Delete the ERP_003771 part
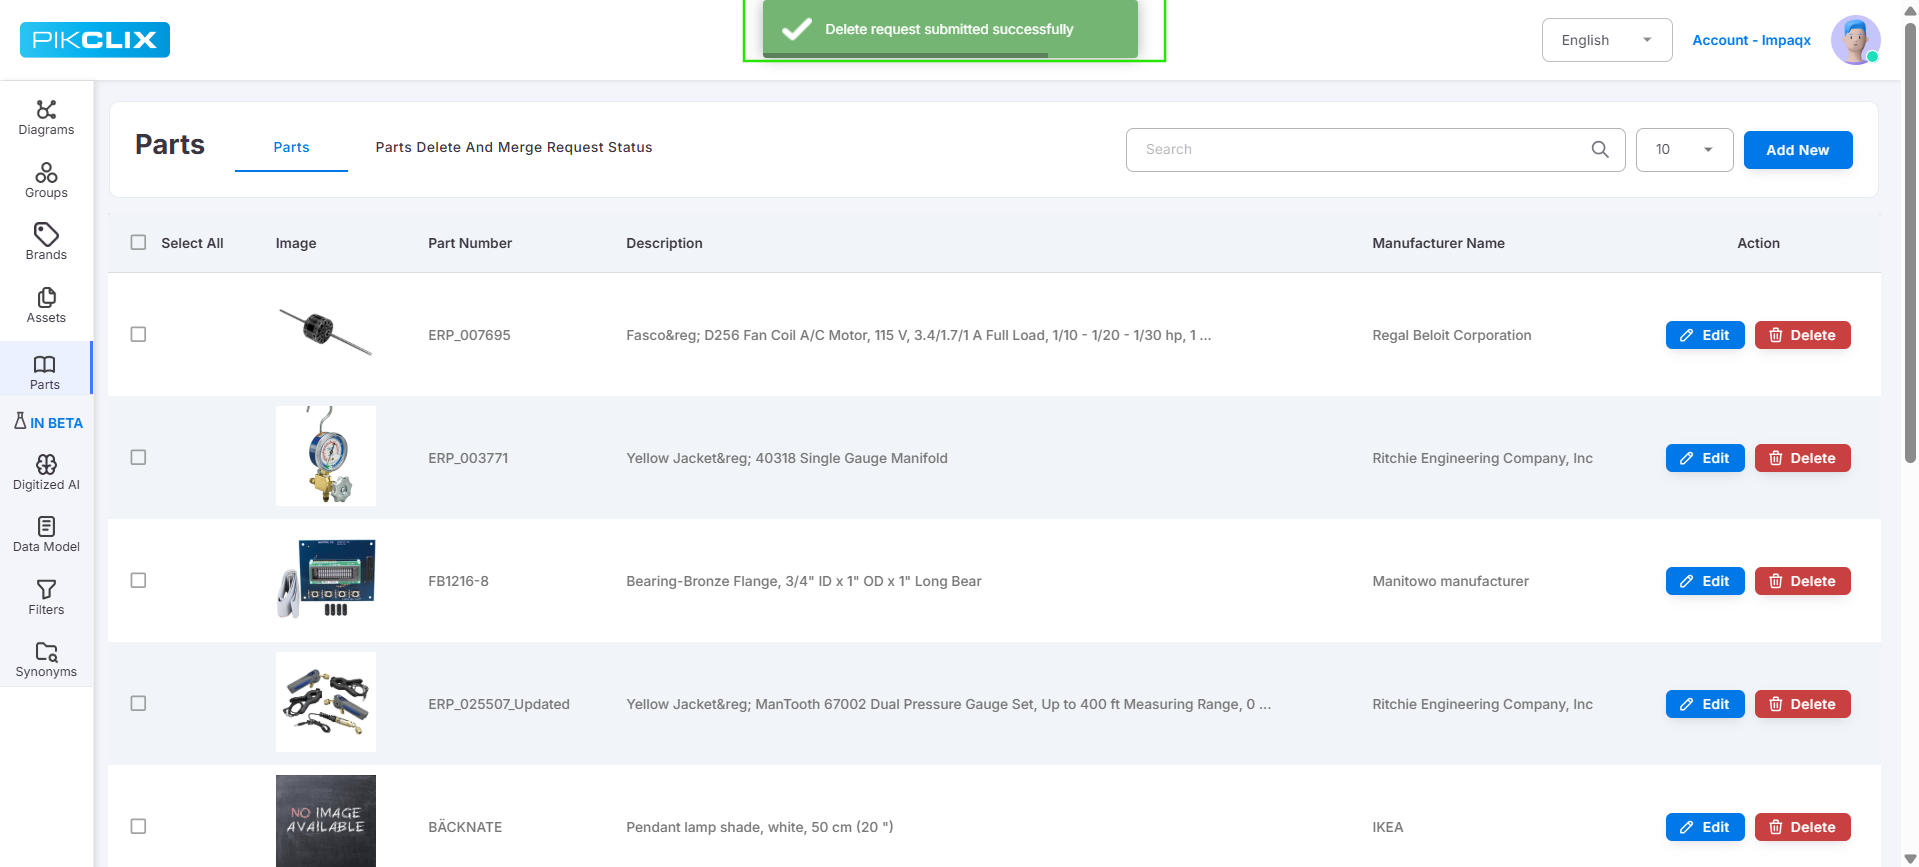Viewport: 1919px width, 867px height. click(x=1802, y=458)
